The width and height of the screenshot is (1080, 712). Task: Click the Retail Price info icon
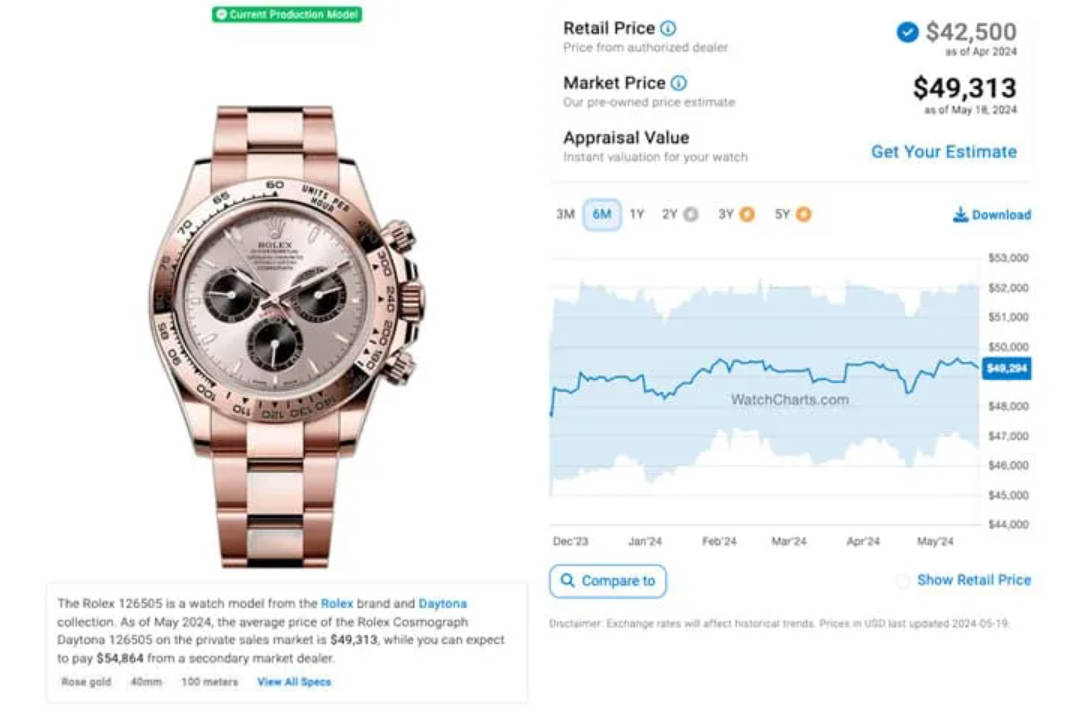coord(668,28)
